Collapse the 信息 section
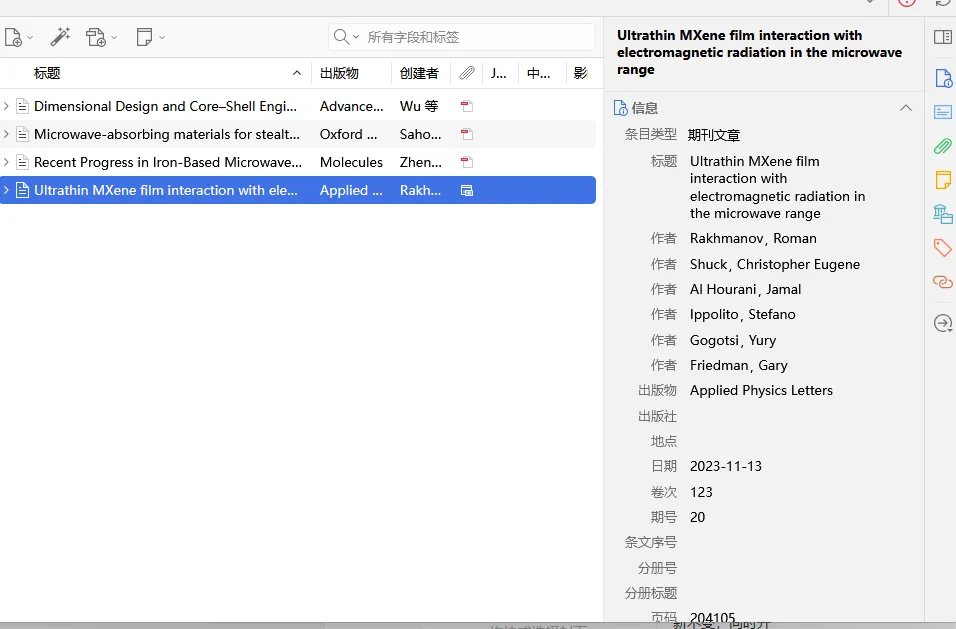This screenshot has height=629, width=956. click(906, 108)
